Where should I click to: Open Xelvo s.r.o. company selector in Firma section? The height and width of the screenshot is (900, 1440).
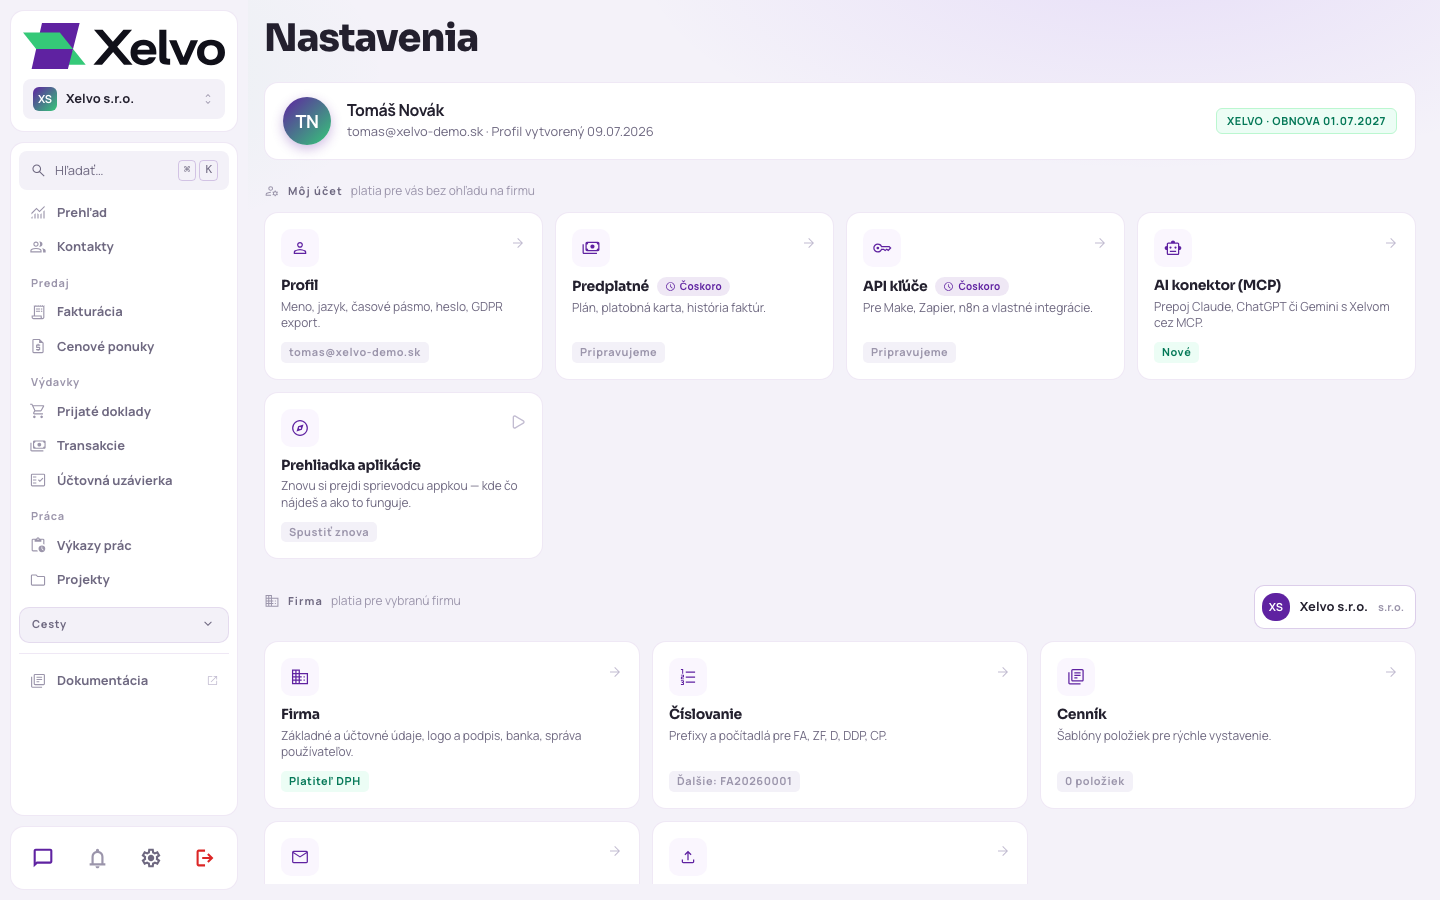(x=1335, y=607)
